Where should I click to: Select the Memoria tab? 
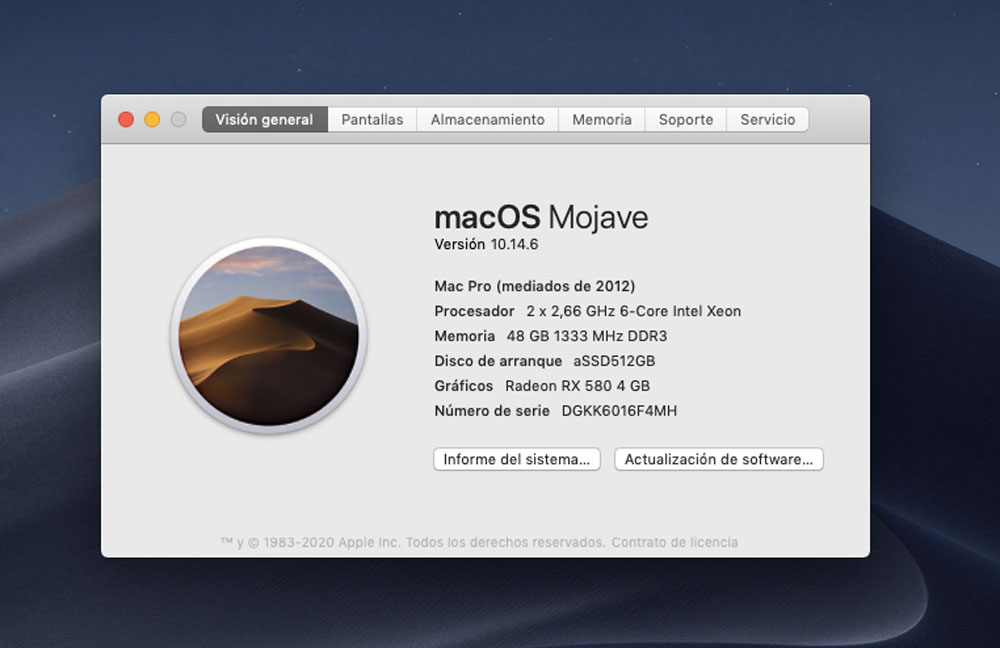[x=601, y=120]
